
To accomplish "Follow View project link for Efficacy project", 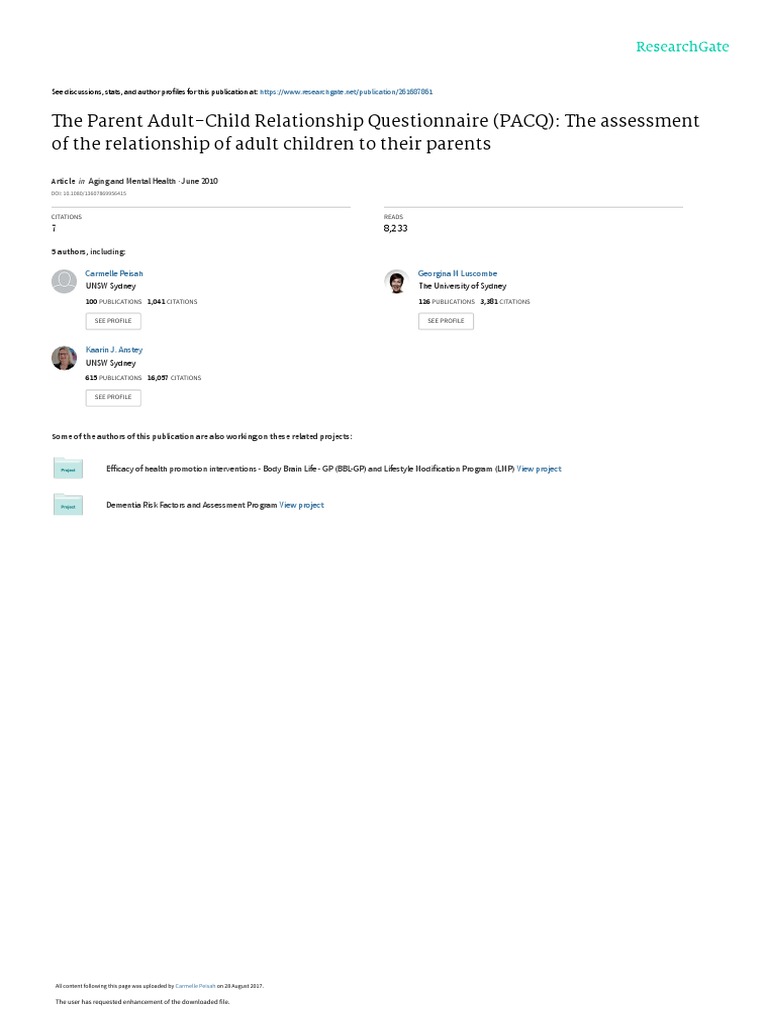I will [539, 469].
